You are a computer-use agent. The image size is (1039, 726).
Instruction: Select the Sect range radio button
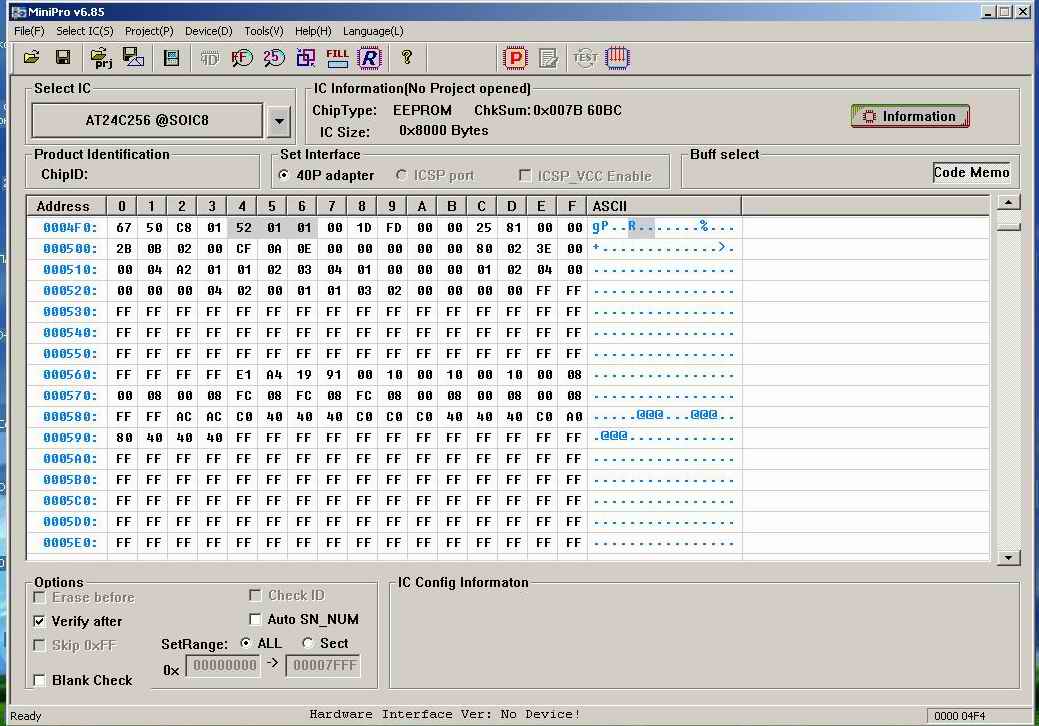pyautogui.click(x=308, y=643)
